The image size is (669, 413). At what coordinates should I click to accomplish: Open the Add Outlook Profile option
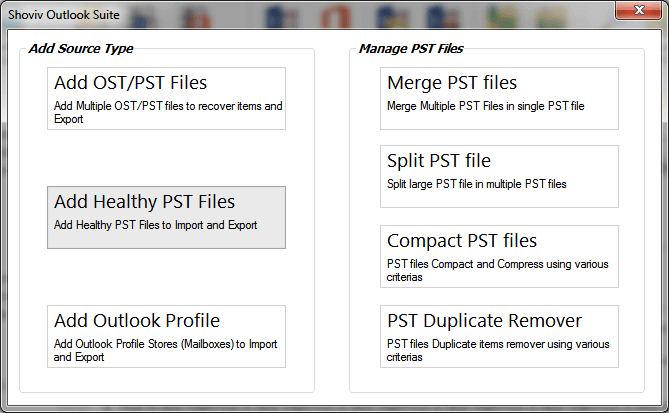pyautogui.click(x=166, y=336)
